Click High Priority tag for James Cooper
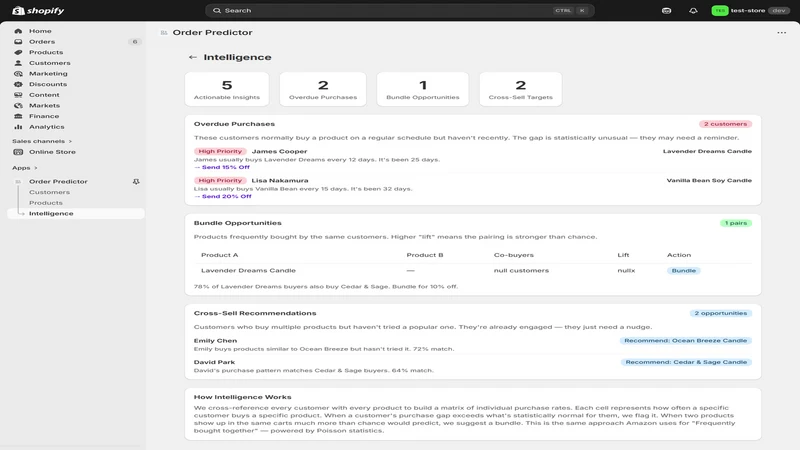This screenshot has width=800, height=450. coord(220,152)
